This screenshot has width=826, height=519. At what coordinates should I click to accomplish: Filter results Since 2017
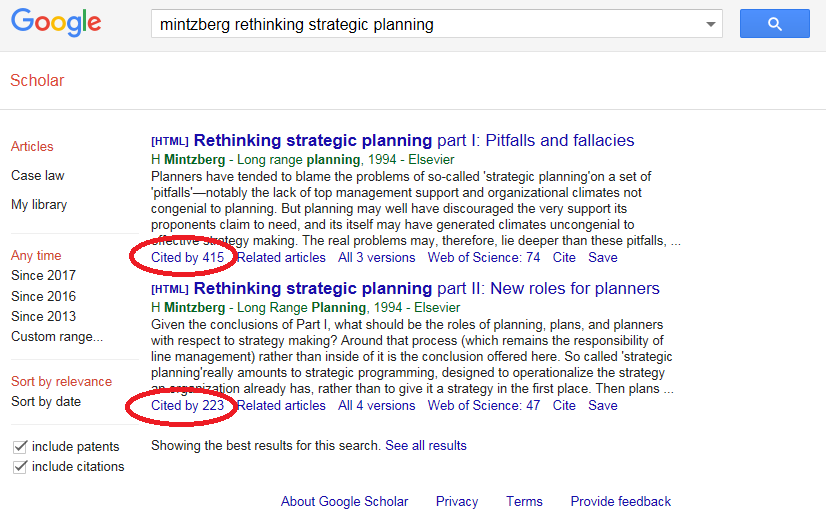click(43, 276)
